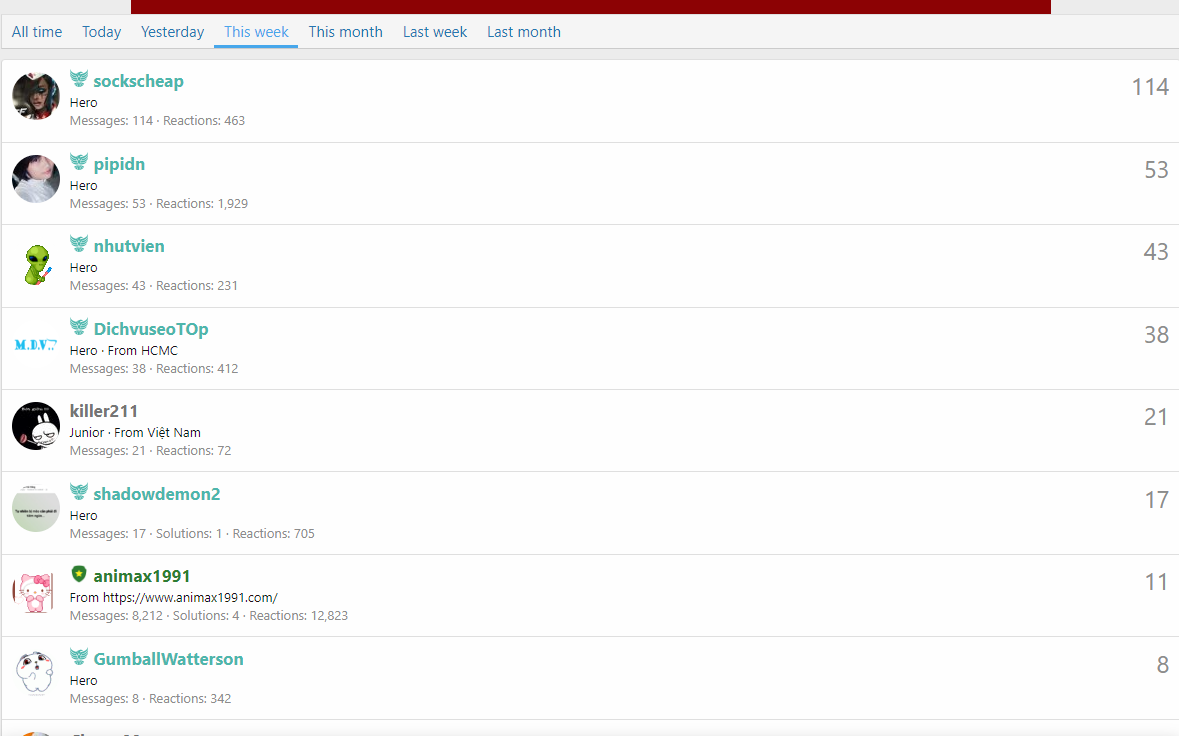Click the Hero badge icon beside sockscheap
1179x736 pixels.
click(79, 78)
